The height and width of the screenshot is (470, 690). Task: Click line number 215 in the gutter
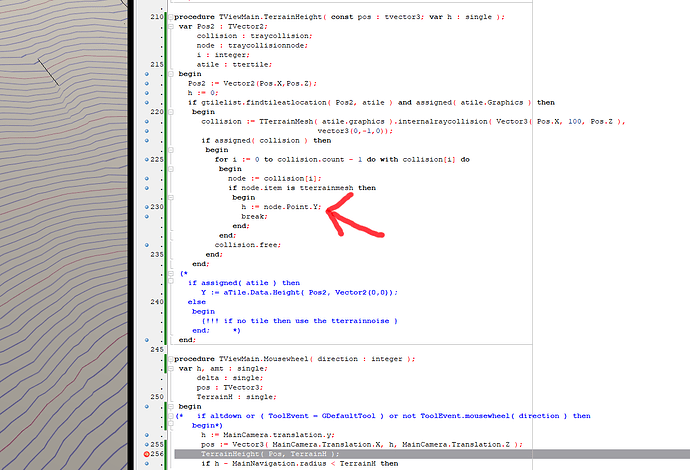pyautogui.click(x=157, y=64)
